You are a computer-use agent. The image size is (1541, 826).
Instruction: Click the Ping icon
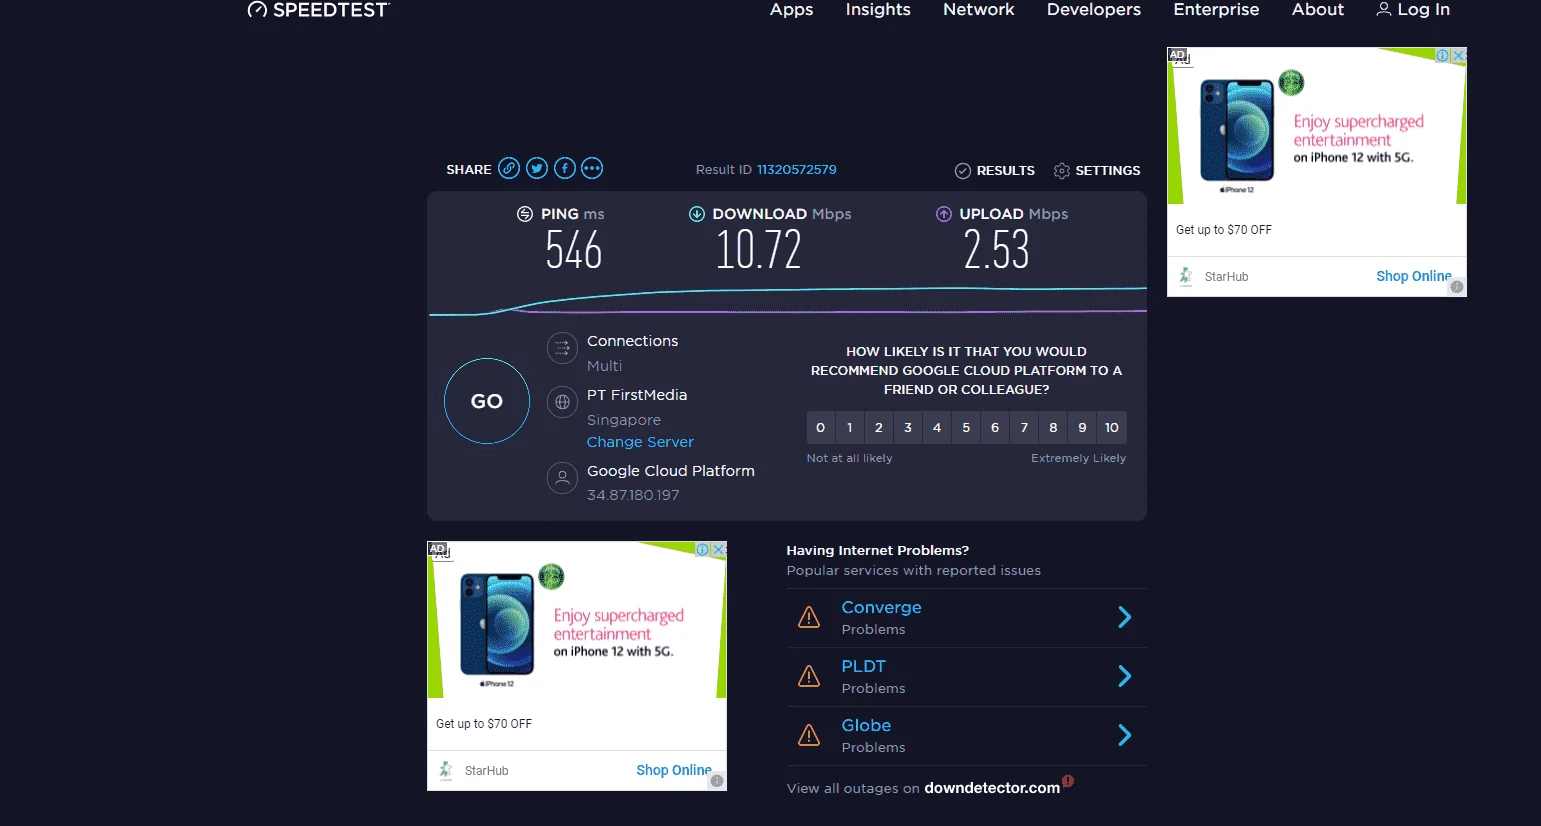click(x=525, y=214)
